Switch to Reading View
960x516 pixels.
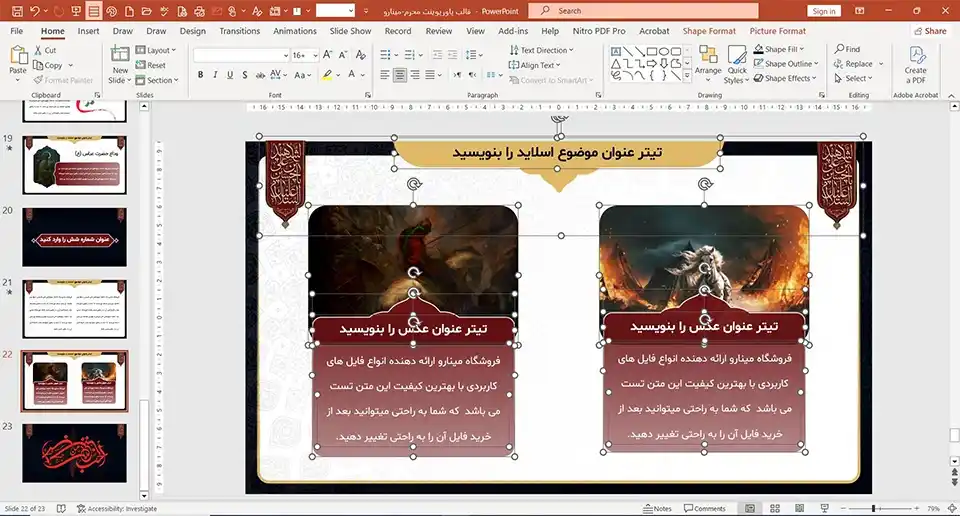(x=800, y=509)
